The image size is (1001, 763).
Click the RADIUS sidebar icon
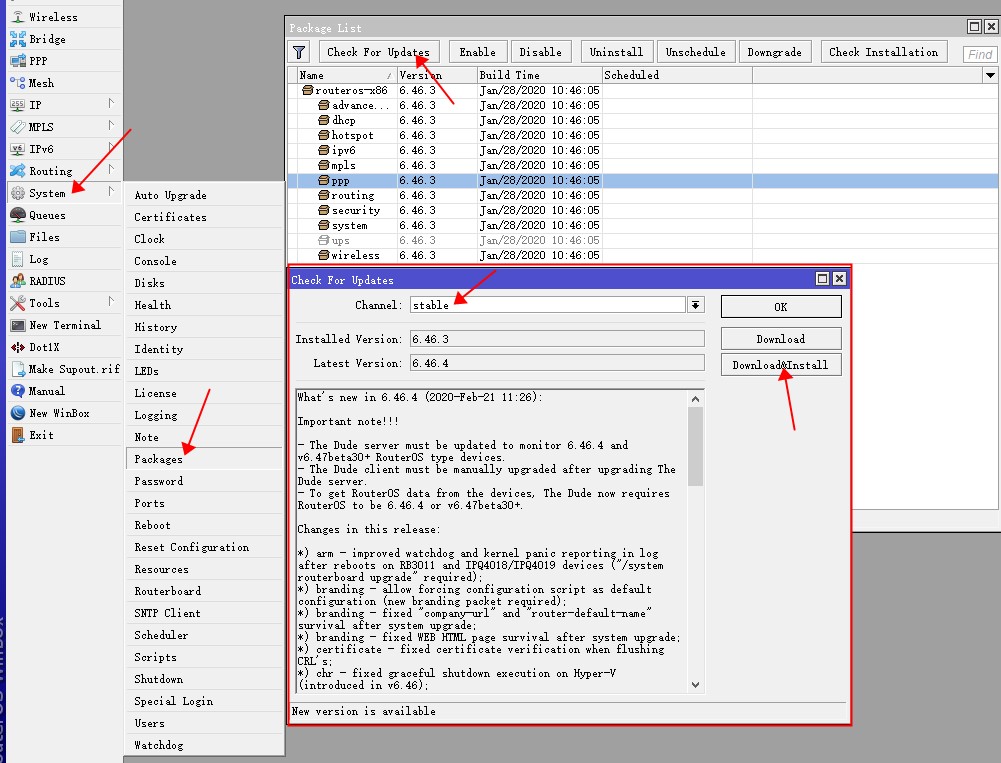click(18, 281)
